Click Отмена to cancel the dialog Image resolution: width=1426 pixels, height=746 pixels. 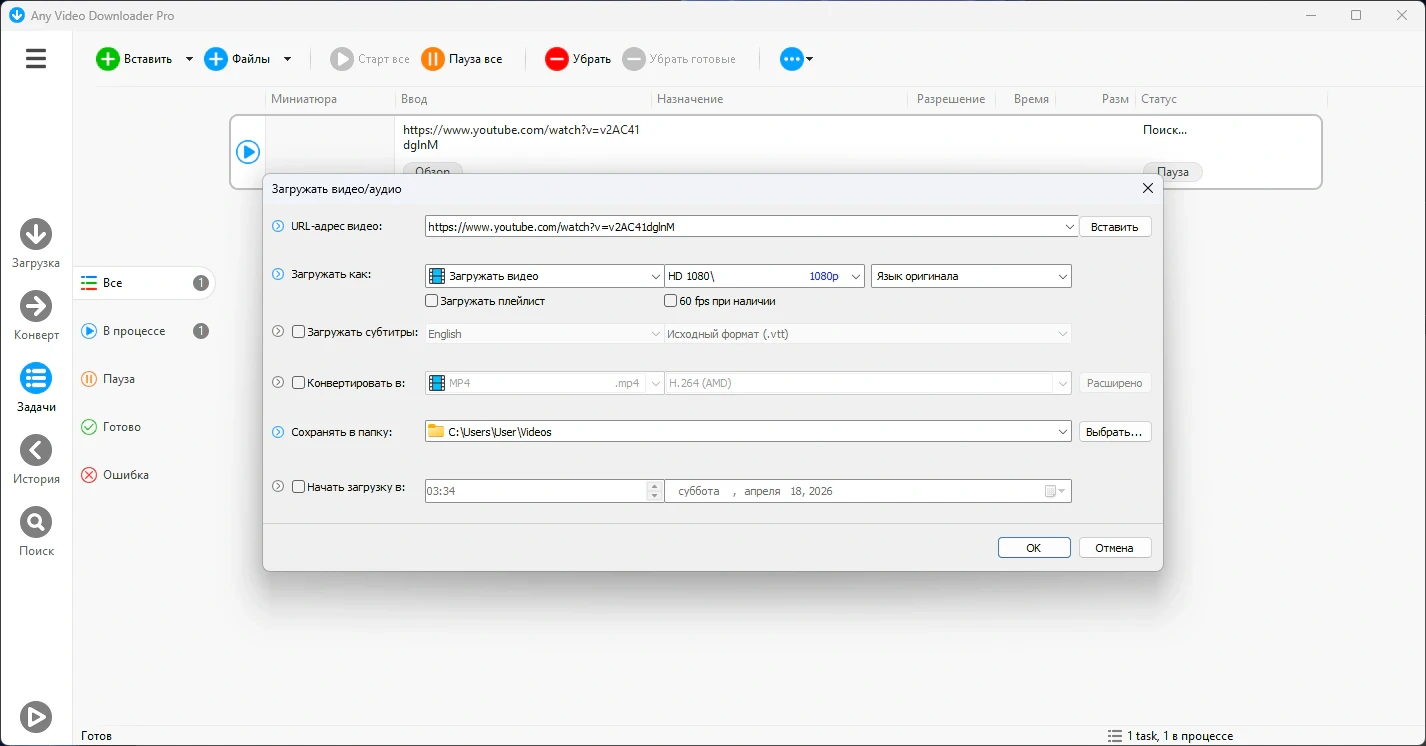pyautogui.click(x=1115, y=548)
